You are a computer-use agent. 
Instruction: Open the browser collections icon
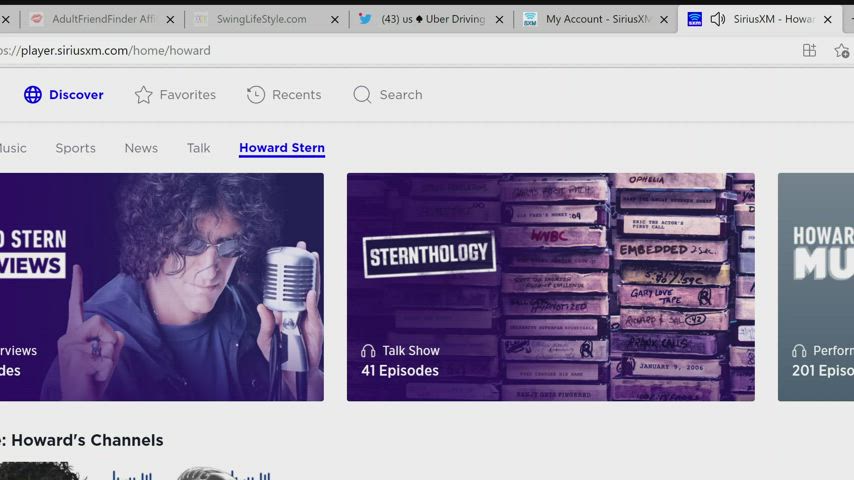coord(809,50)
